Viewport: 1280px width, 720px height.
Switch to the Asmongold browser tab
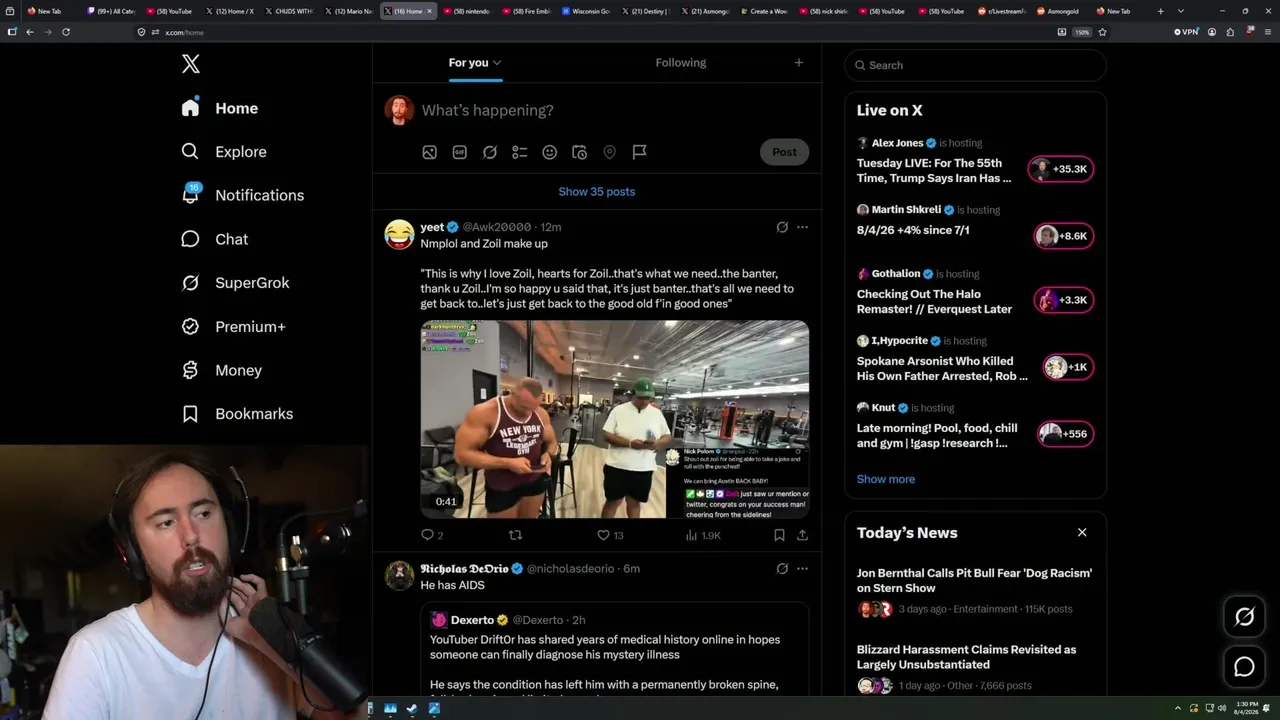[1058, 11]
